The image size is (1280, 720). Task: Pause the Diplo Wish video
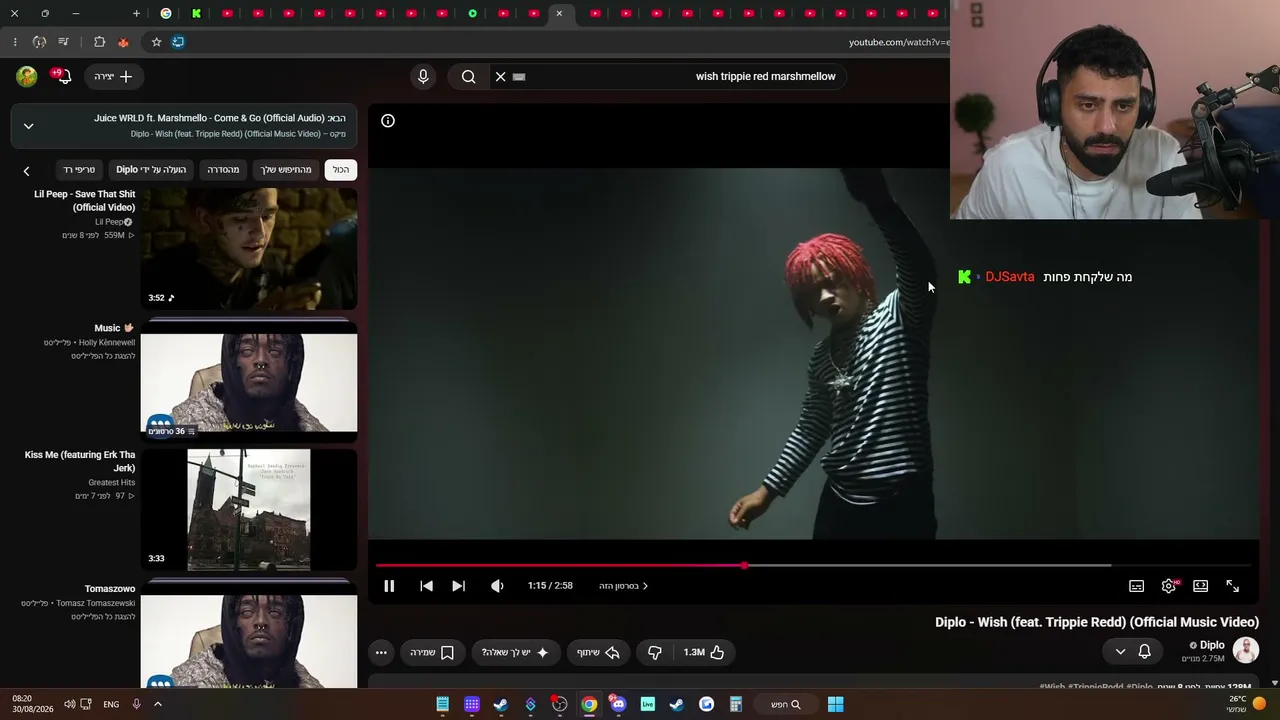(x=389, y=586)
